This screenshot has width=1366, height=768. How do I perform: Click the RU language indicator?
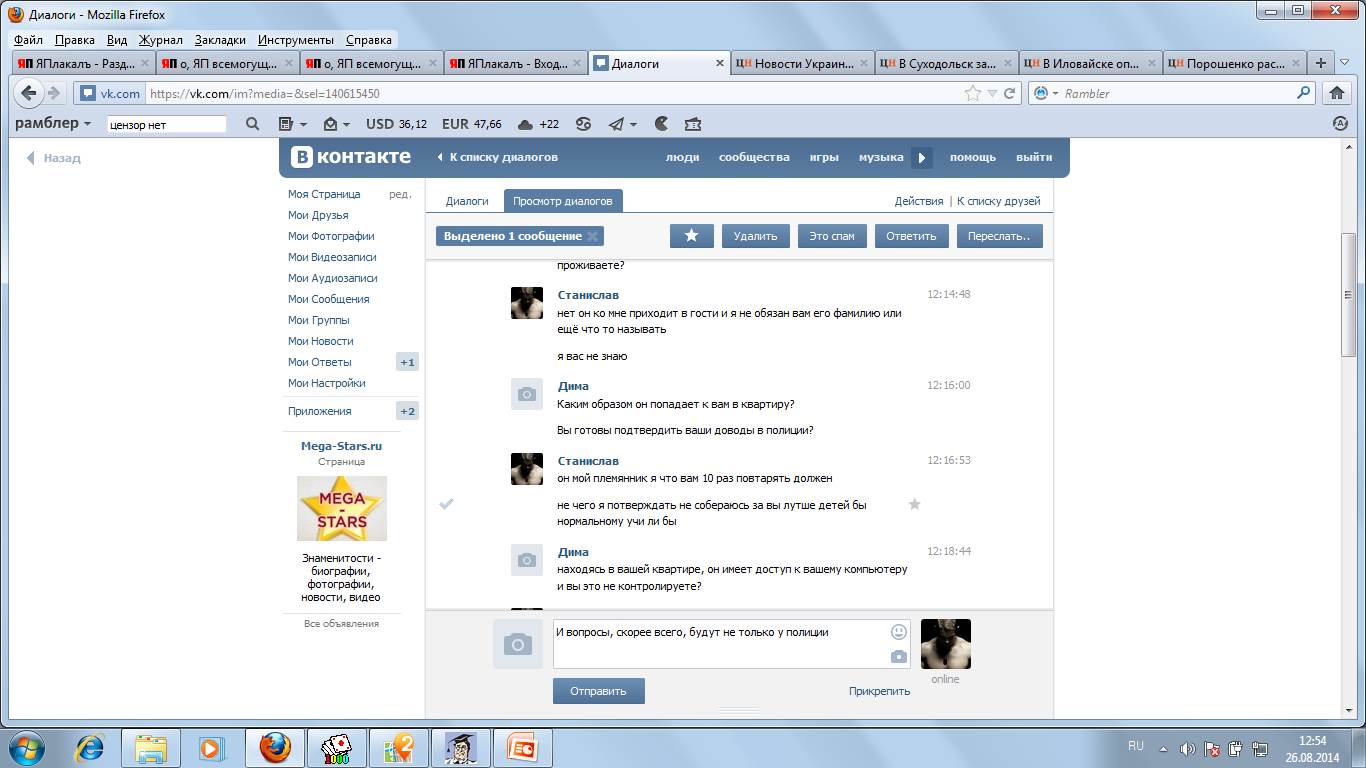point(1135,746)
